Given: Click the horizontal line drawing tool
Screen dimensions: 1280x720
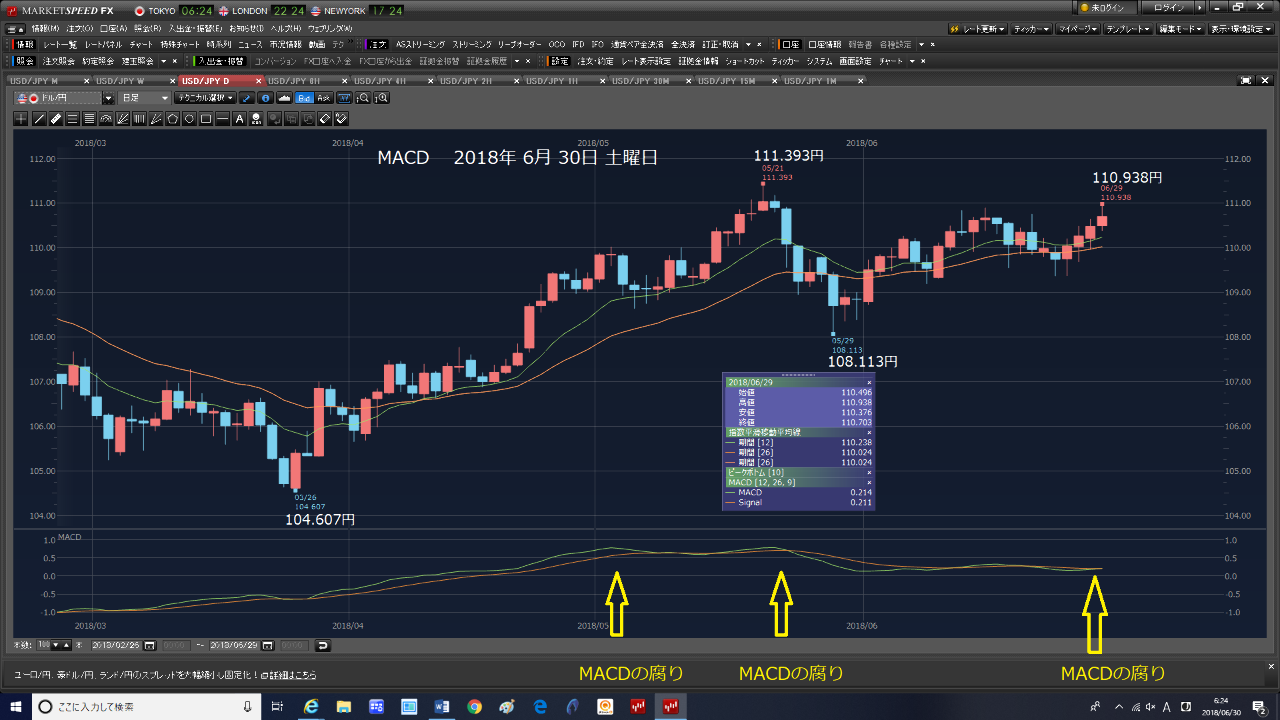Looking at the screenshot, I should coord(222,119).
